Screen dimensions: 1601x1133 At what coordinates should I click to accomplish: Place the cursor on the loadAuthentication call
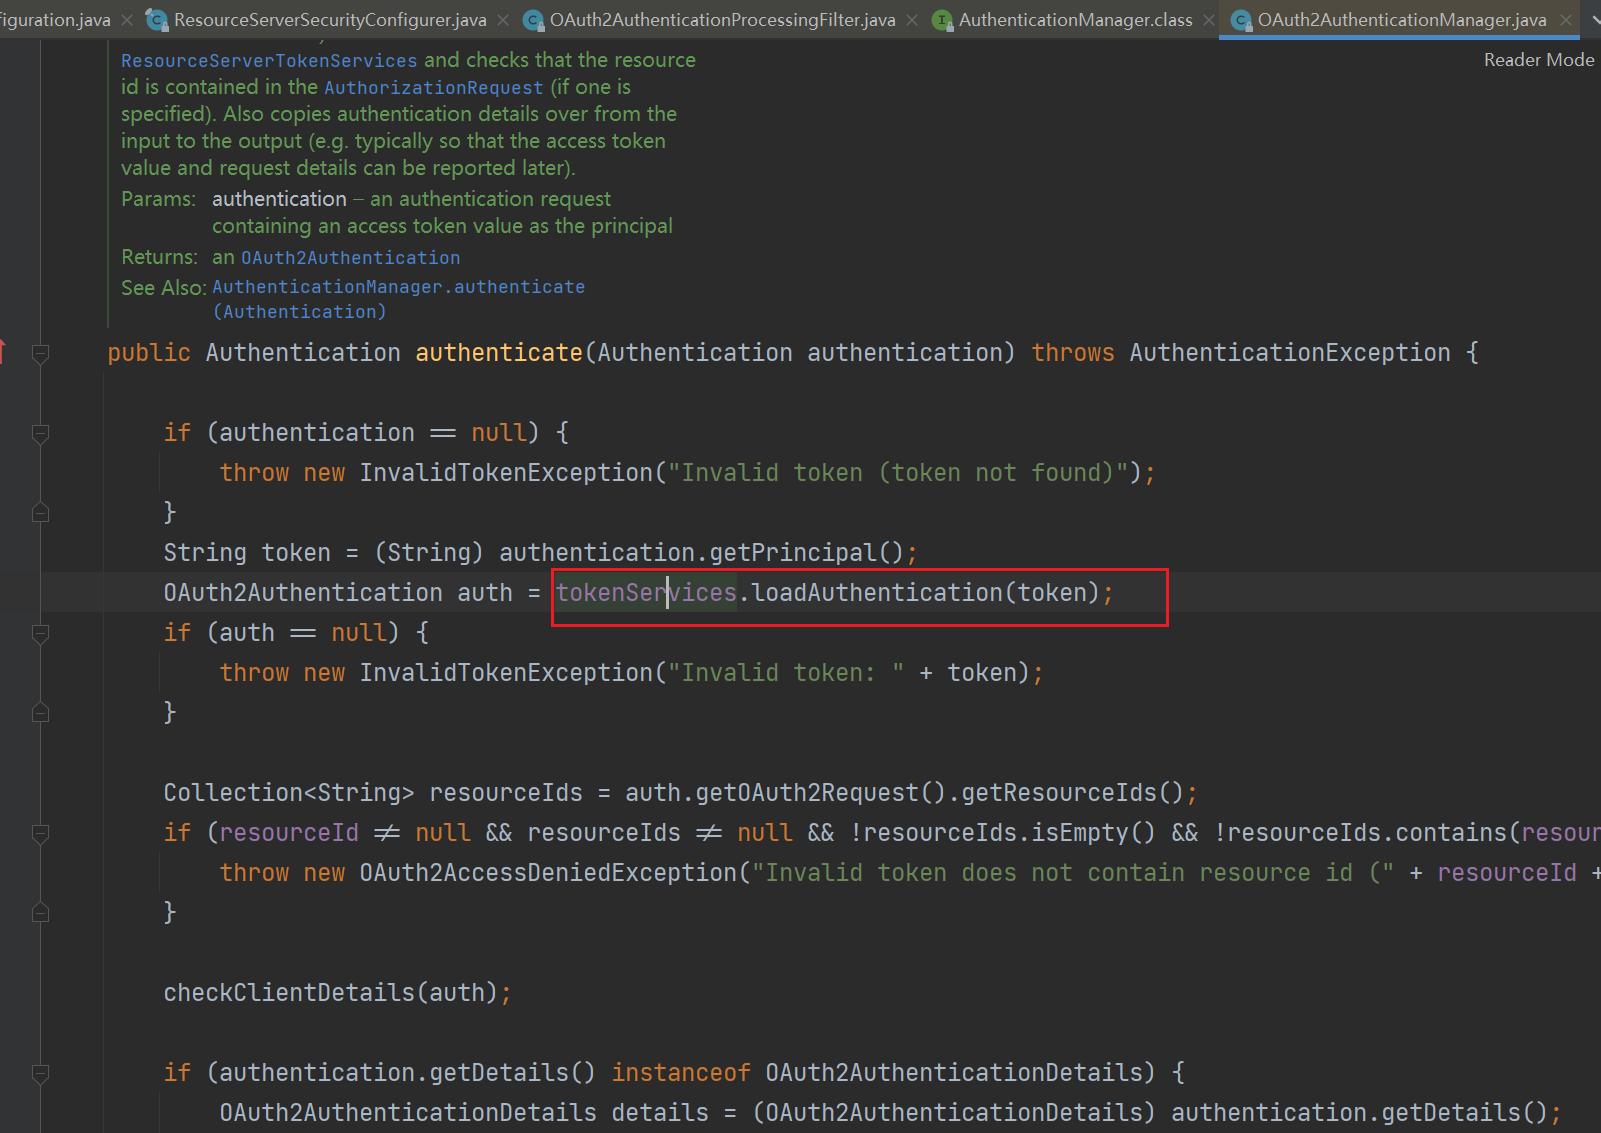click(877, 593)
